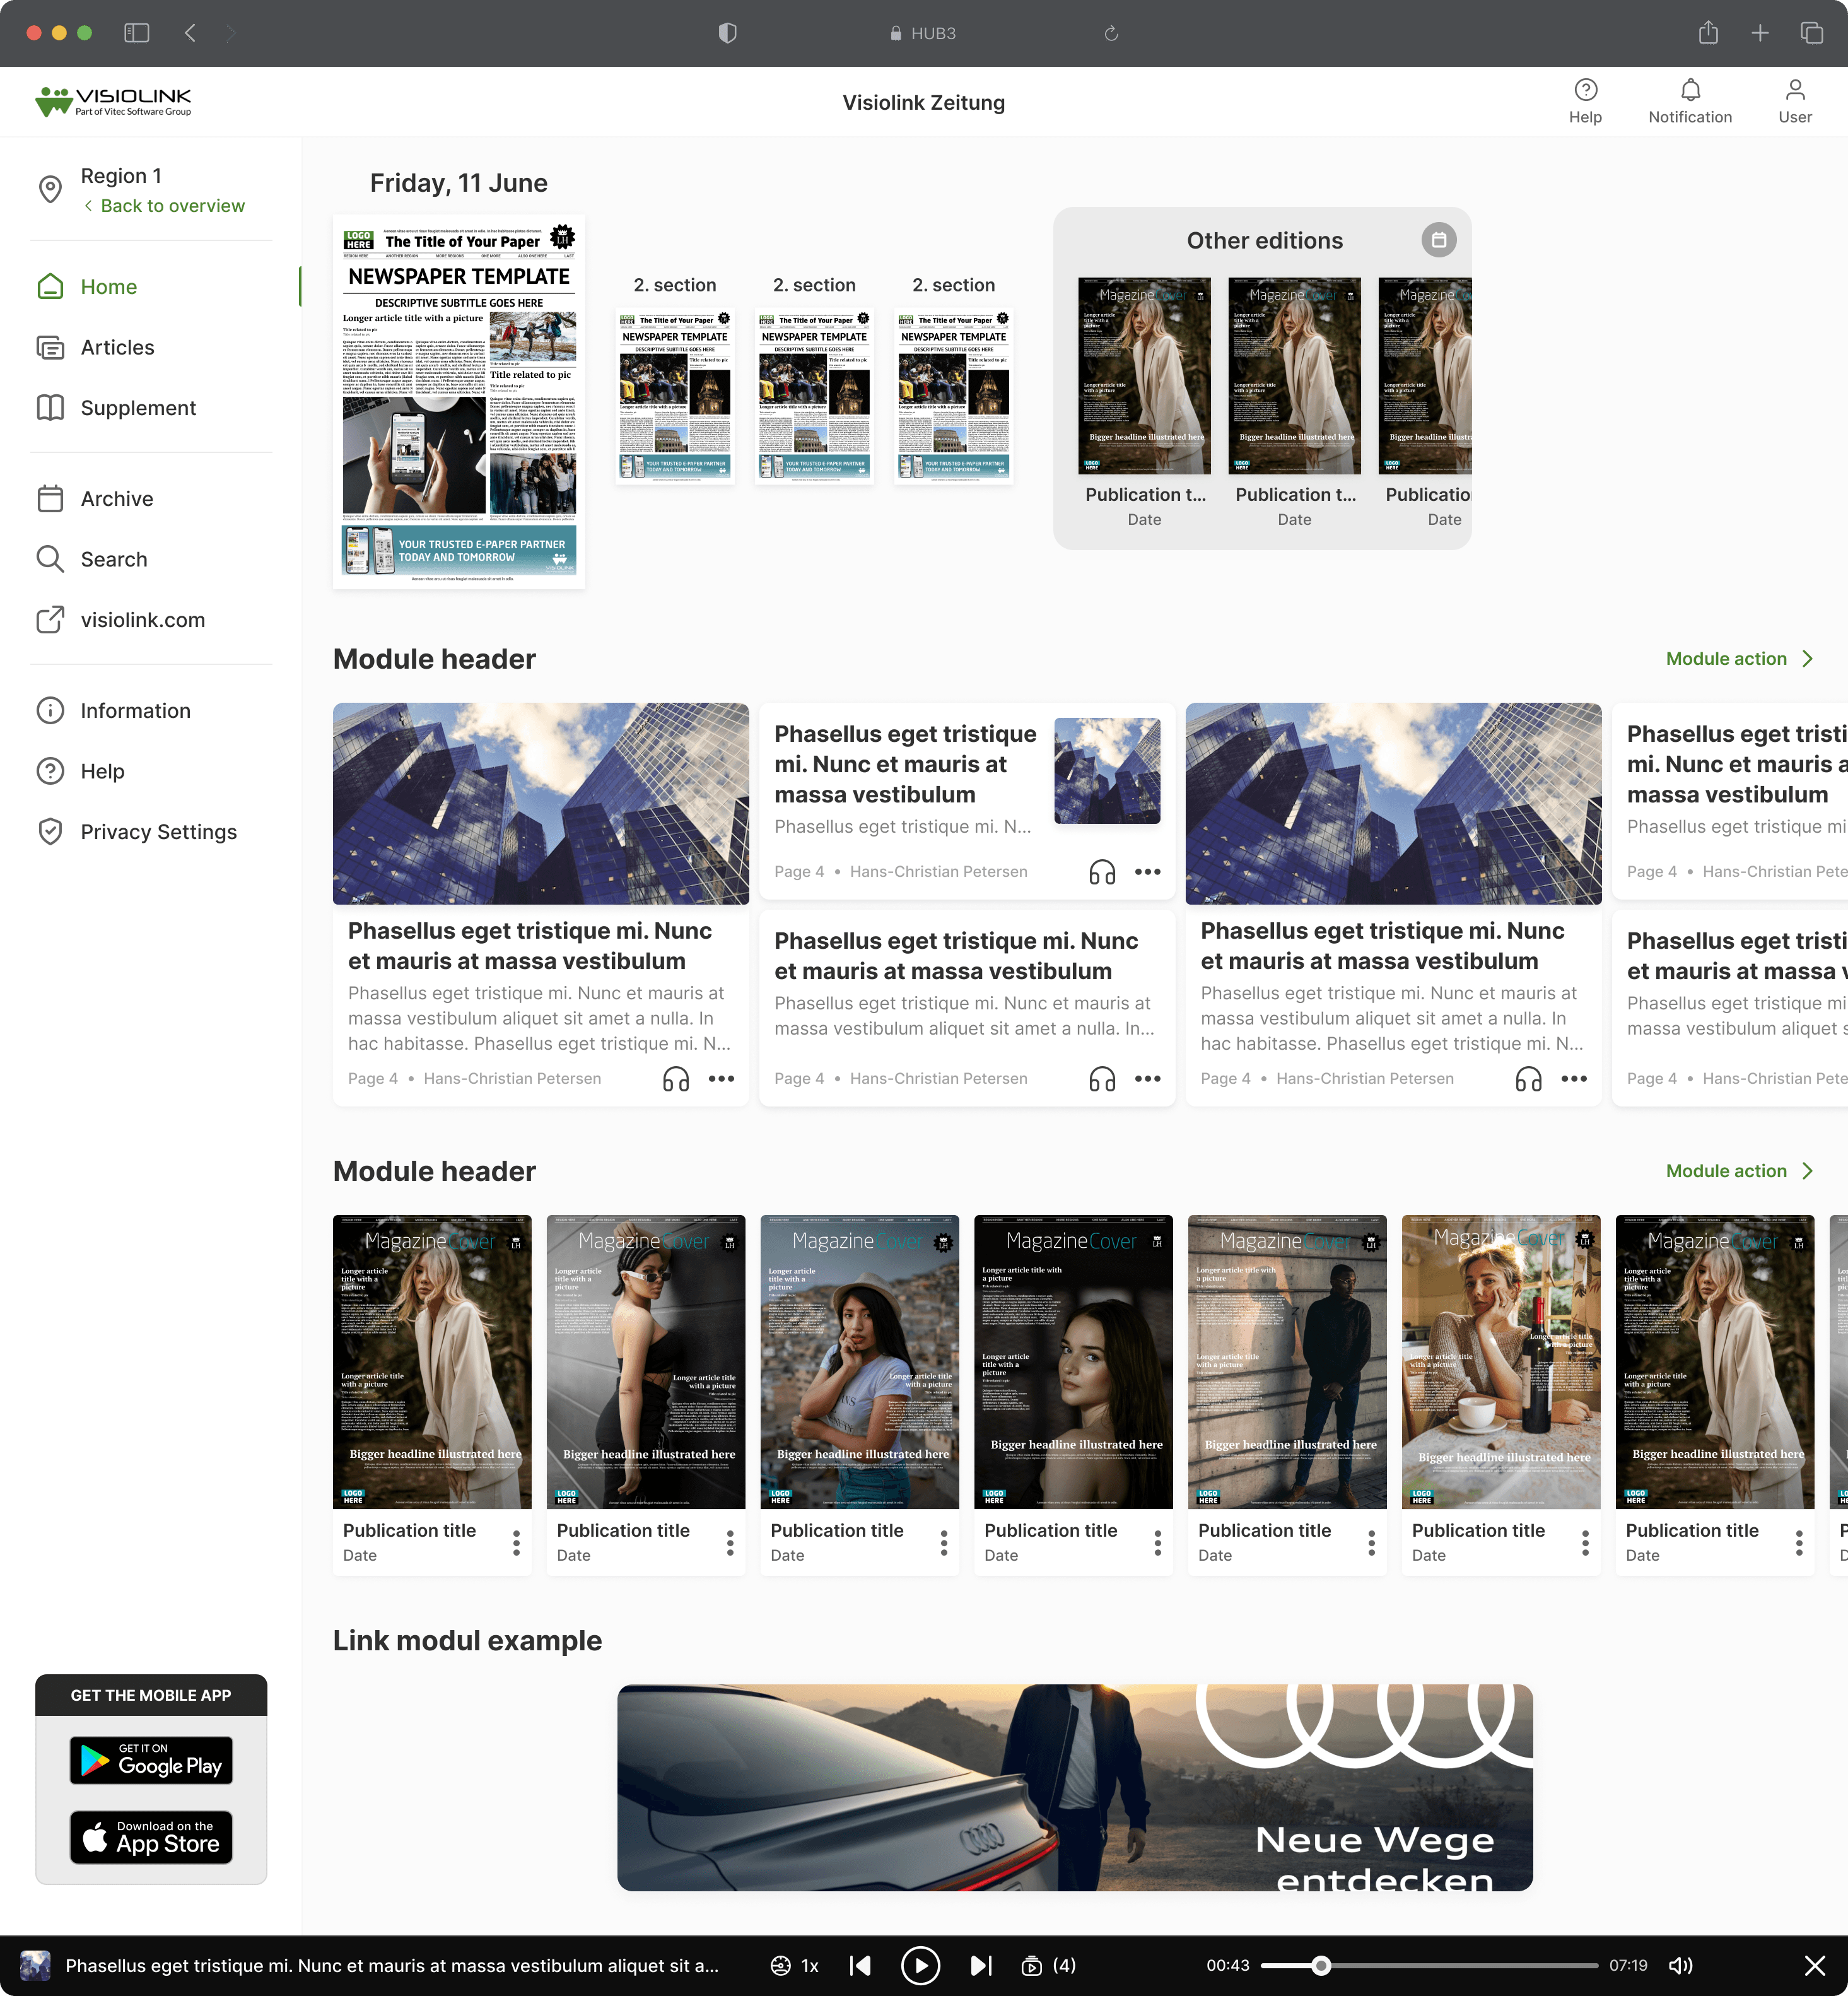Open the main newspaper front page thumbnail
This screenshot has width=1848, height=1996.
click(459, 402)
